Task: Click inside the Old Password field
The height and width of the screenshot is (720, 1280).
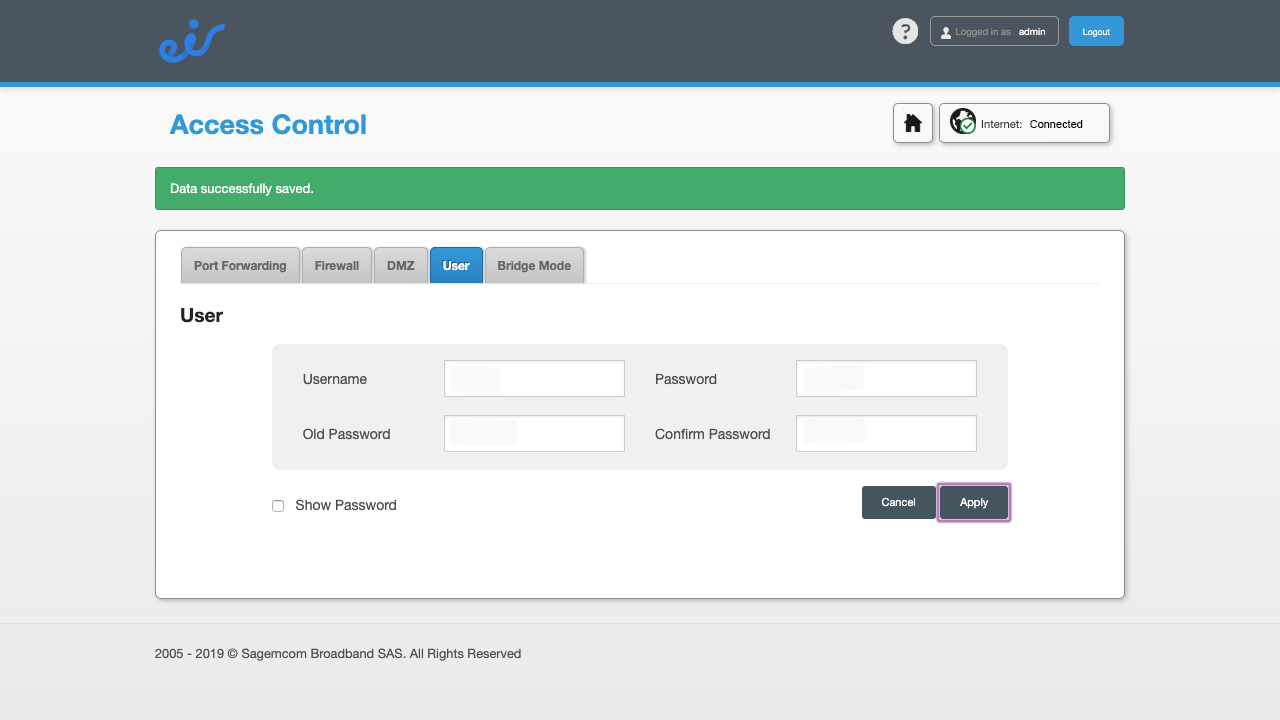Action: coord(534,433)
